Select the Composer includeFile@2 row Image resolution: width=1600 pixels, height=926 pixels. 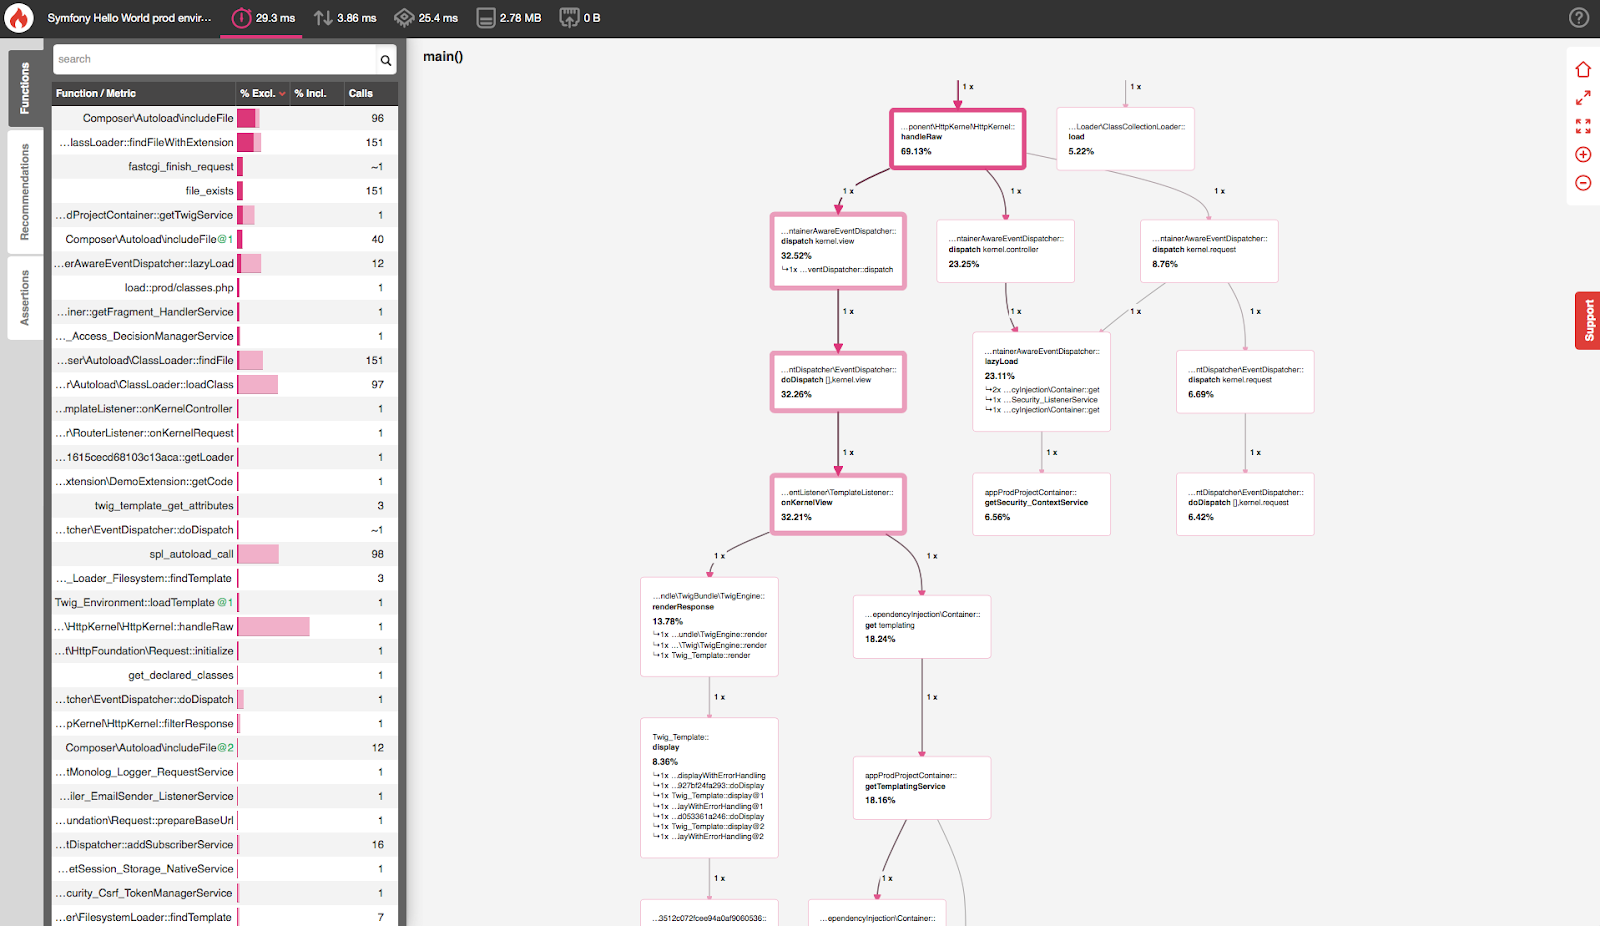tap(225, 748)
